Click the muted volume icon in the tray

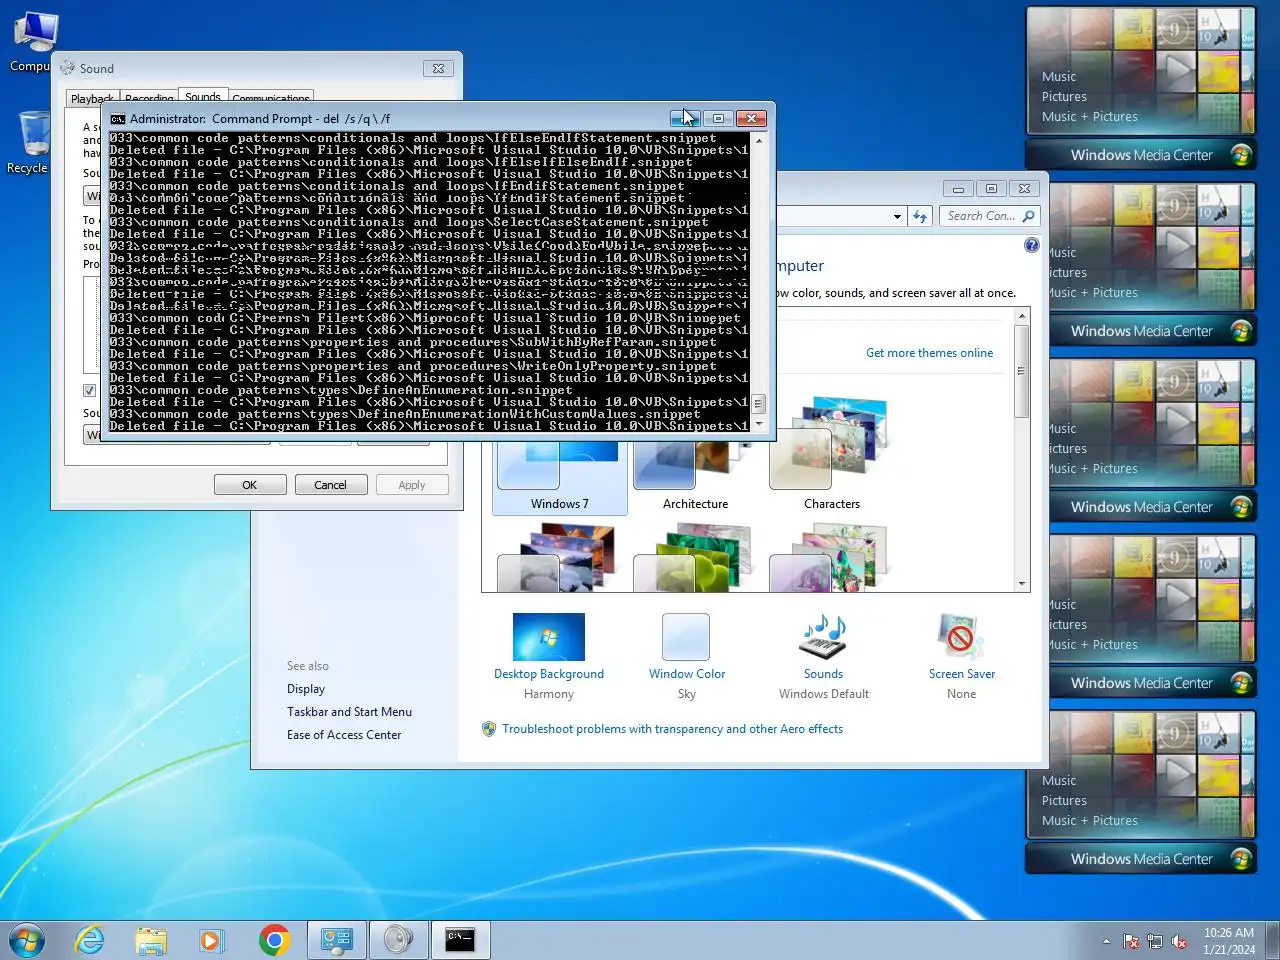click(1179, 941)
